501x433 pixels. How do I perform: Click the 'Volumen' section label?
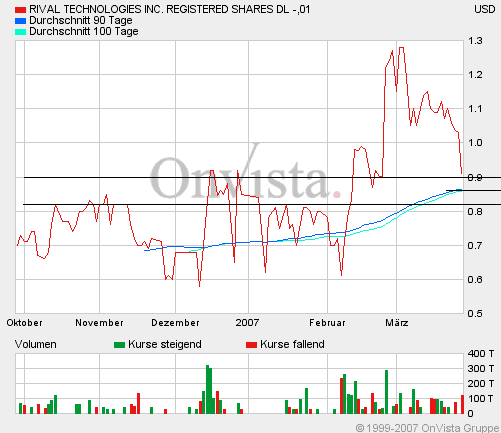click(36, 344)
